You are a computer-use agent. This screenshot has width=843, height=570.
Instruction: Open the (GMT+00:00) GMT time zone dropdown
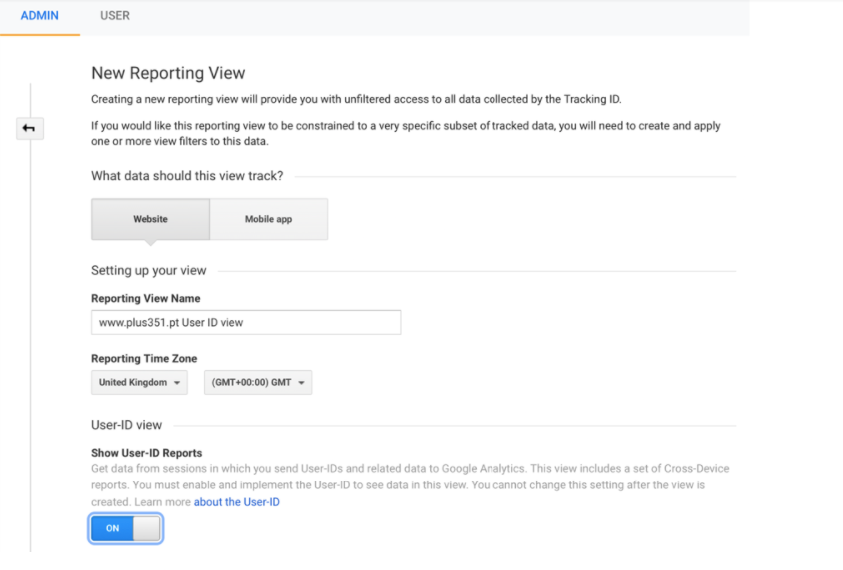point(258,382)
